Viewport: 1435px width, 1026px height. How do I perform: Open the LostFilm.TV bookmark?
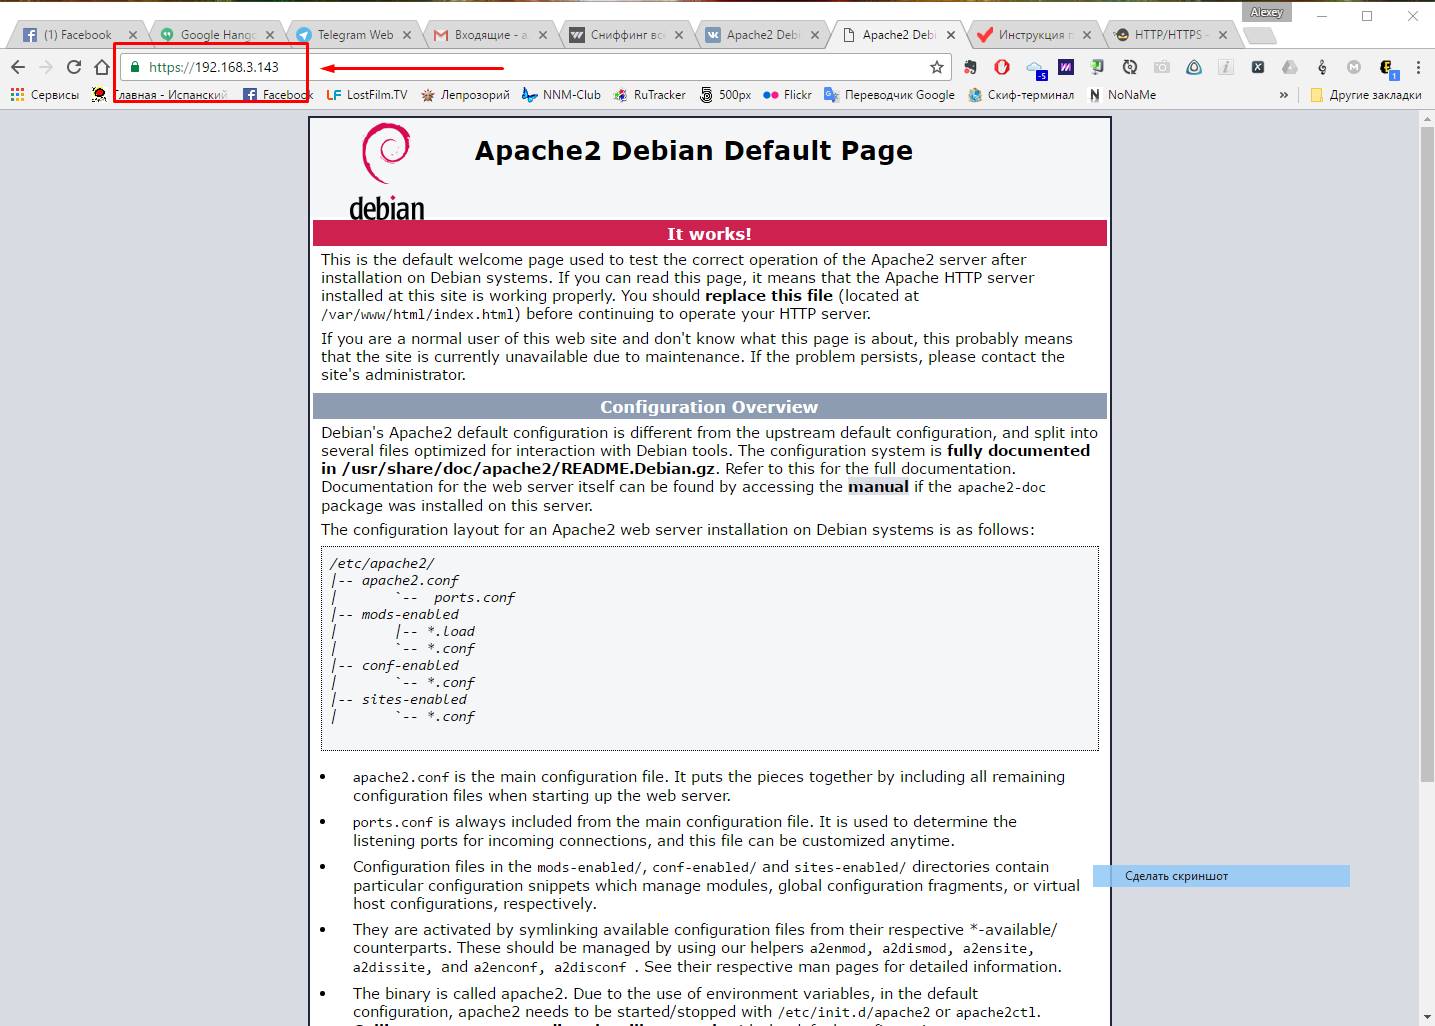(x=367, y=95)
